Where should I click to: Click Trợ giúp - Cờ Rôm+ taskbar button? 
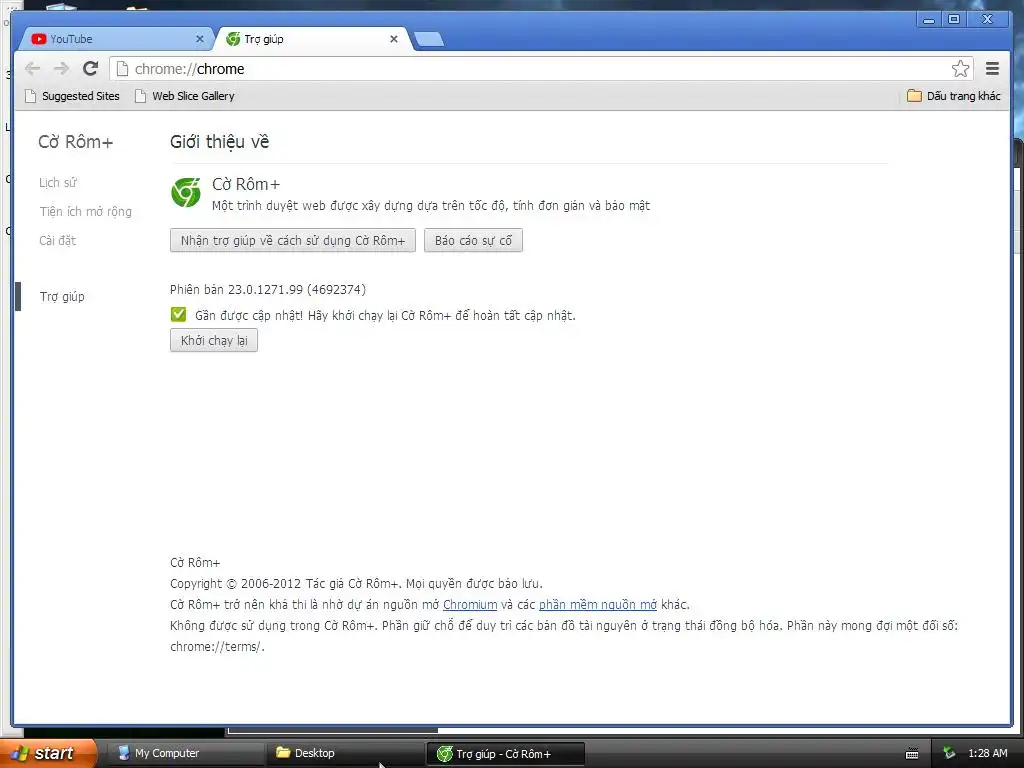(505, 754)
